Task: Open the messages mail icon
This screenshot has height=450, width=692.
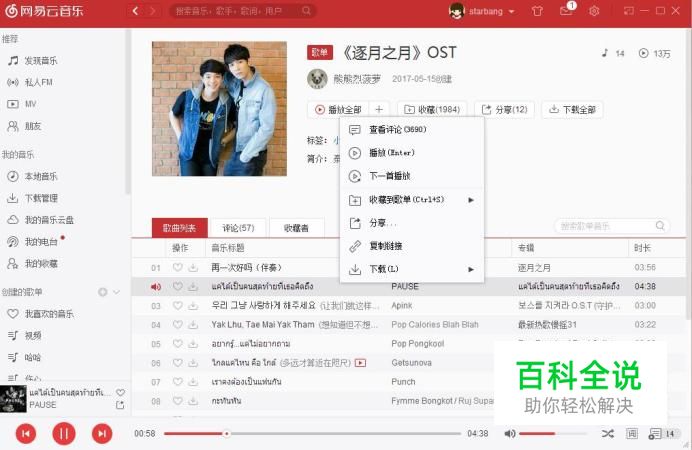Action: pos(566,11)
